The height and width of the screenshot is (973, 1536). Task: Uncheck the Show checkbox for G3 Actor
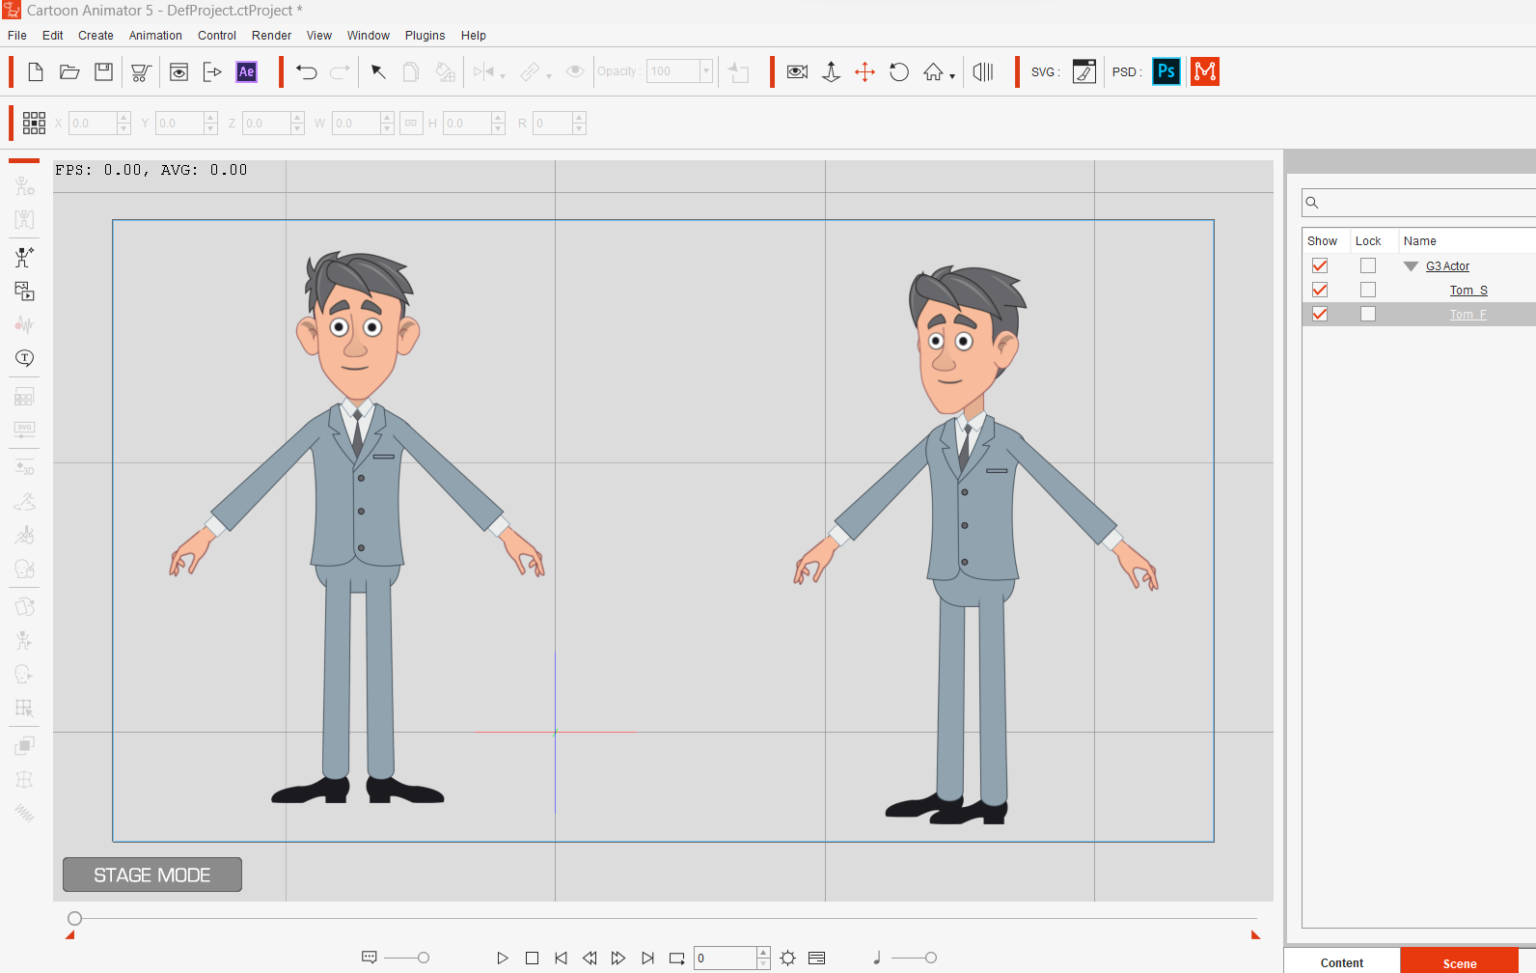point(1319,265)
